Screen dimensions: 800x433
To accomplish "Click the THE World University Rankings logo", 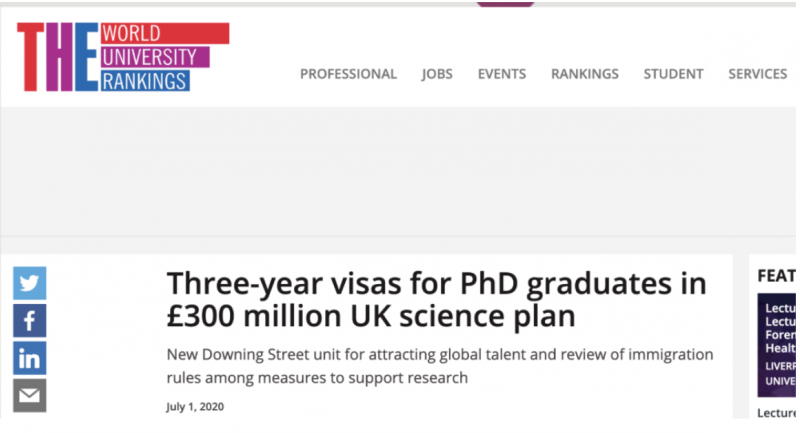I will coord(123,57).
